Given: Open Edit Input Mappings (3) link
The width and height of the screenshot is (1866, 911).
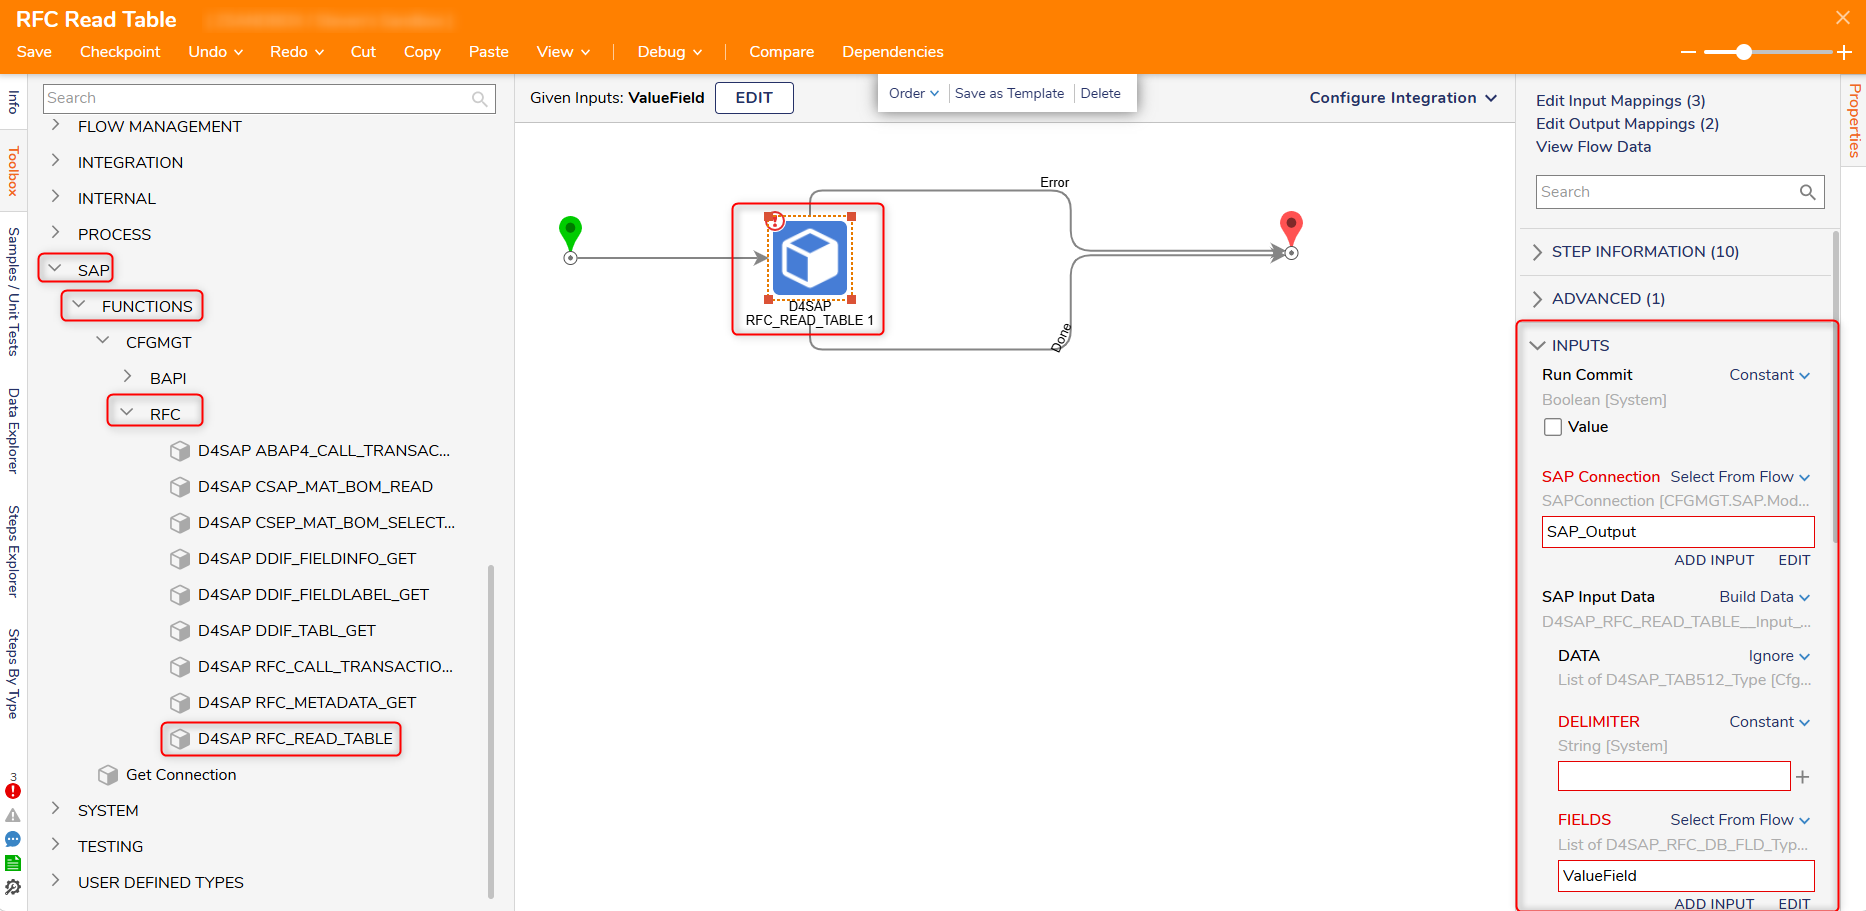Looking at the screenshot, I should tap(1621, 101).
